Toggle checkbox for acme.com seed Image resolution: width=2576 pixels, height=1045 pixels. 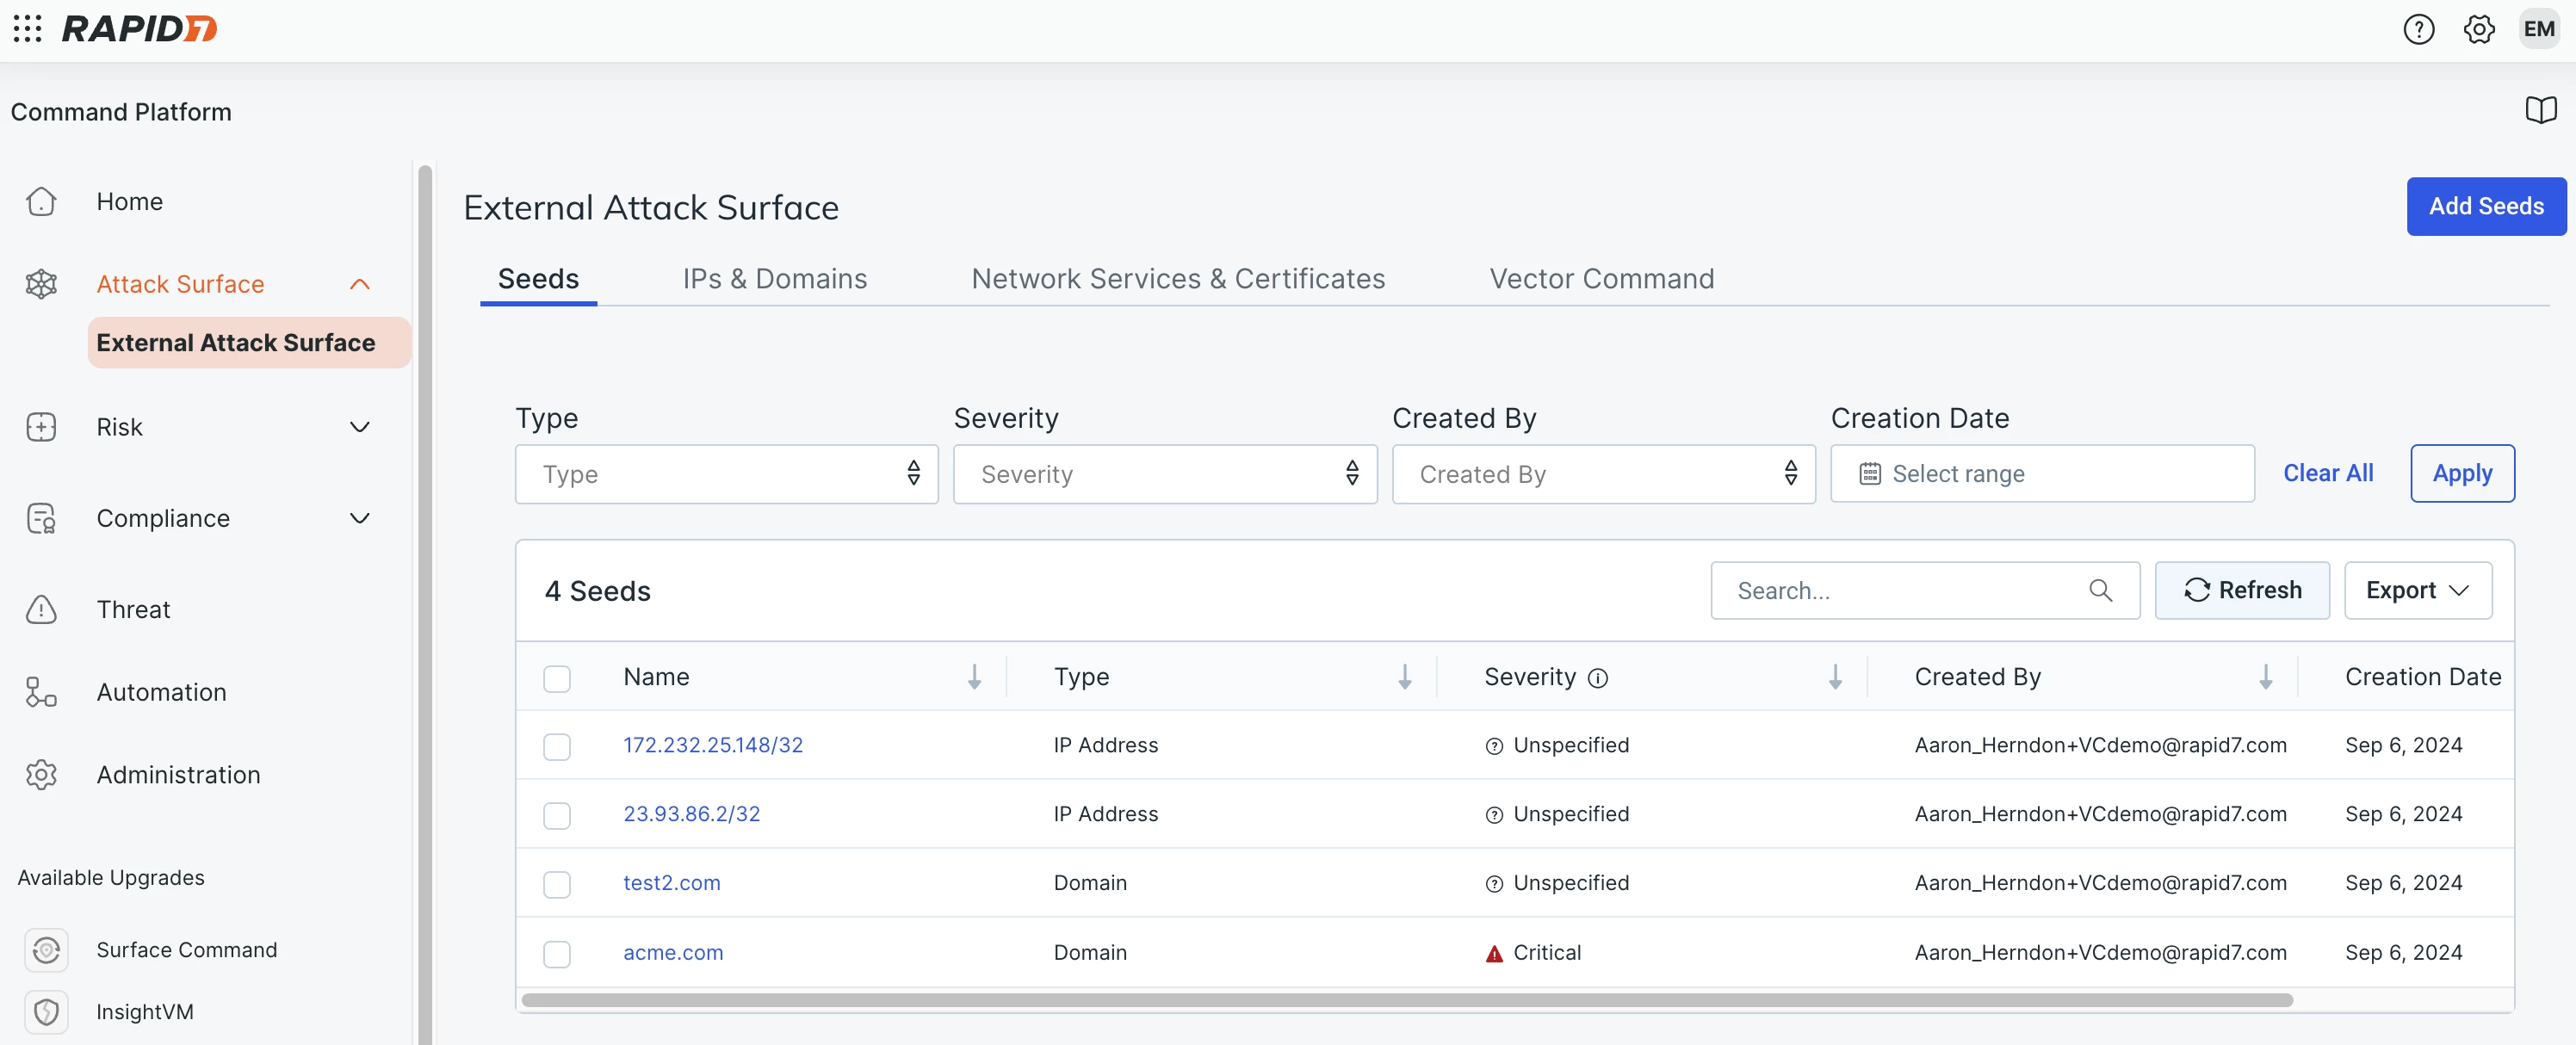click(x=557, y=953)
